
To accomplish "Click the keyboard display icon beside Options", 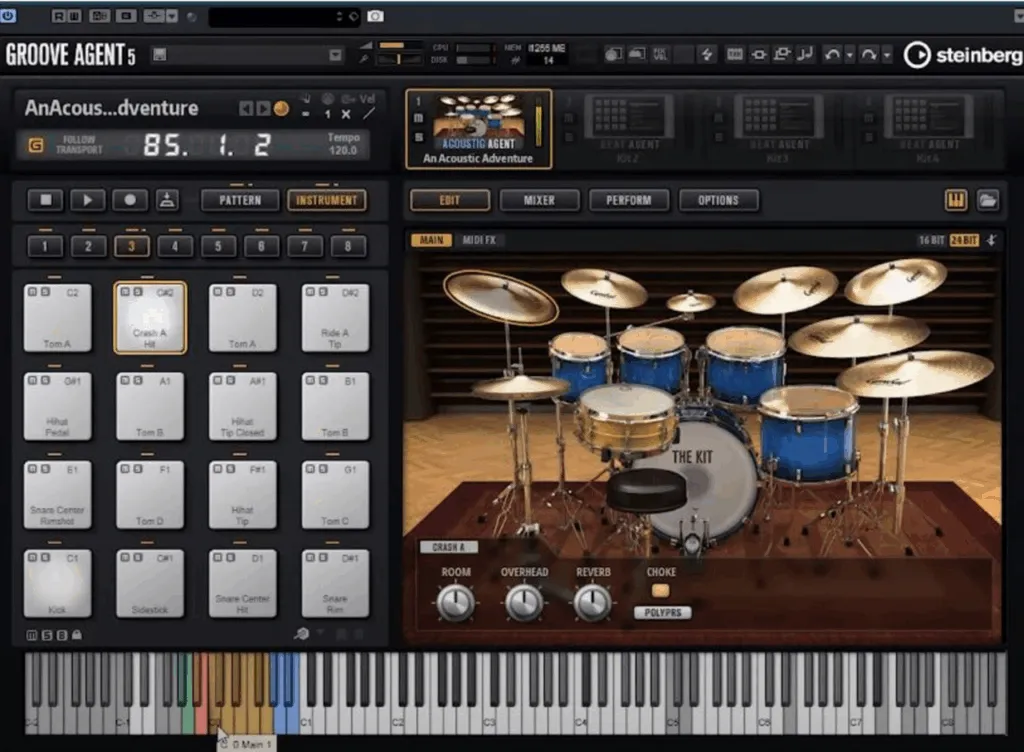I will tap(956, 201).
